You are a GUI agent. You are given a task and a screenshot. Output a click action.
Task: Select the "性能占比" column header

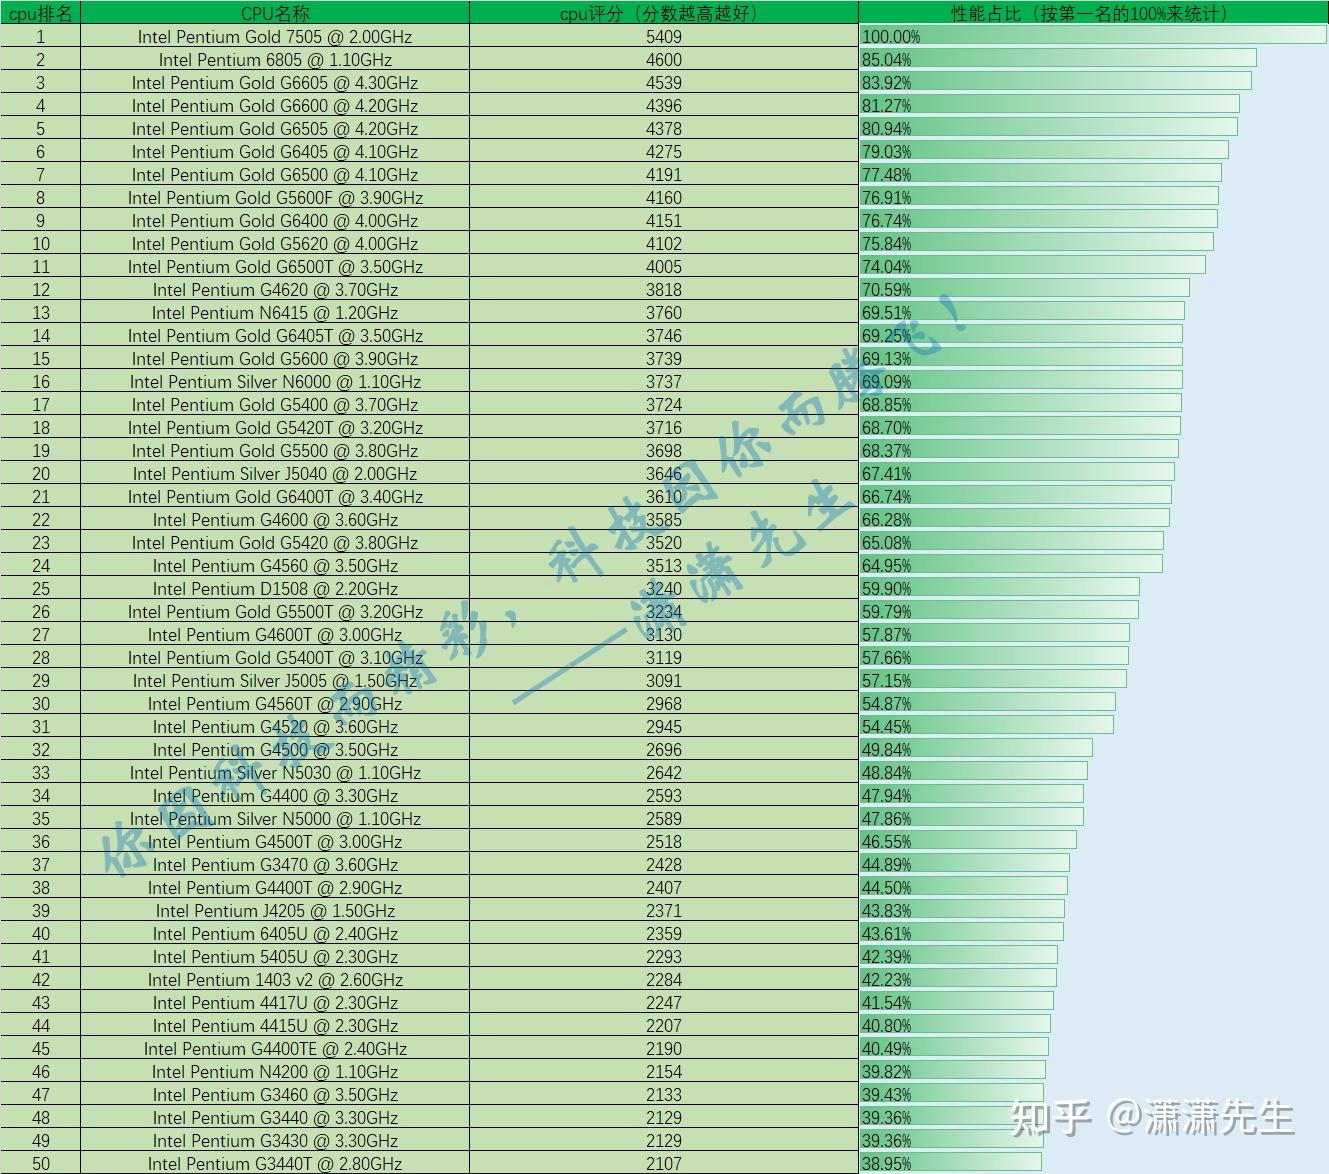(1094, 13)
